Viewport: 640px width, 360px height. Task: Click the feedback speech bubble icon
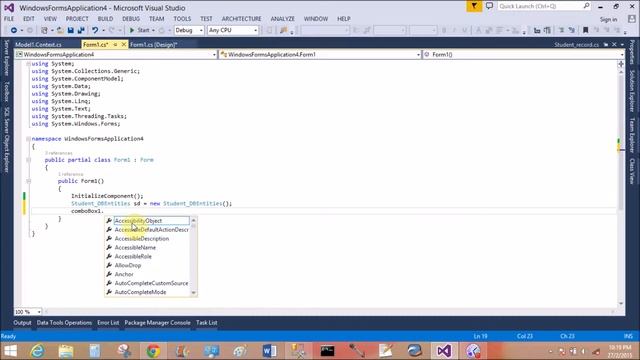coord(489,6)
